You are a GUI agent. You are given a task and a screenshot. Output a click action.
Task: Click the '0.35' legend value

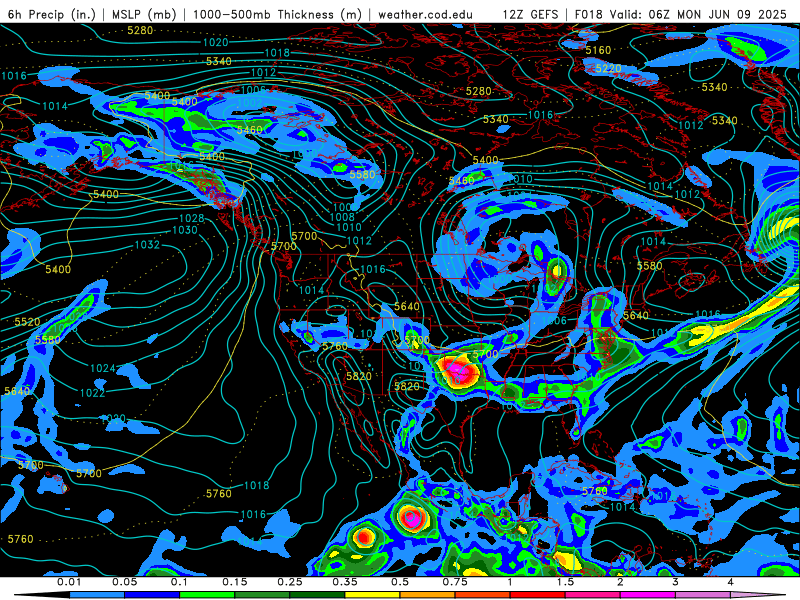345,582
